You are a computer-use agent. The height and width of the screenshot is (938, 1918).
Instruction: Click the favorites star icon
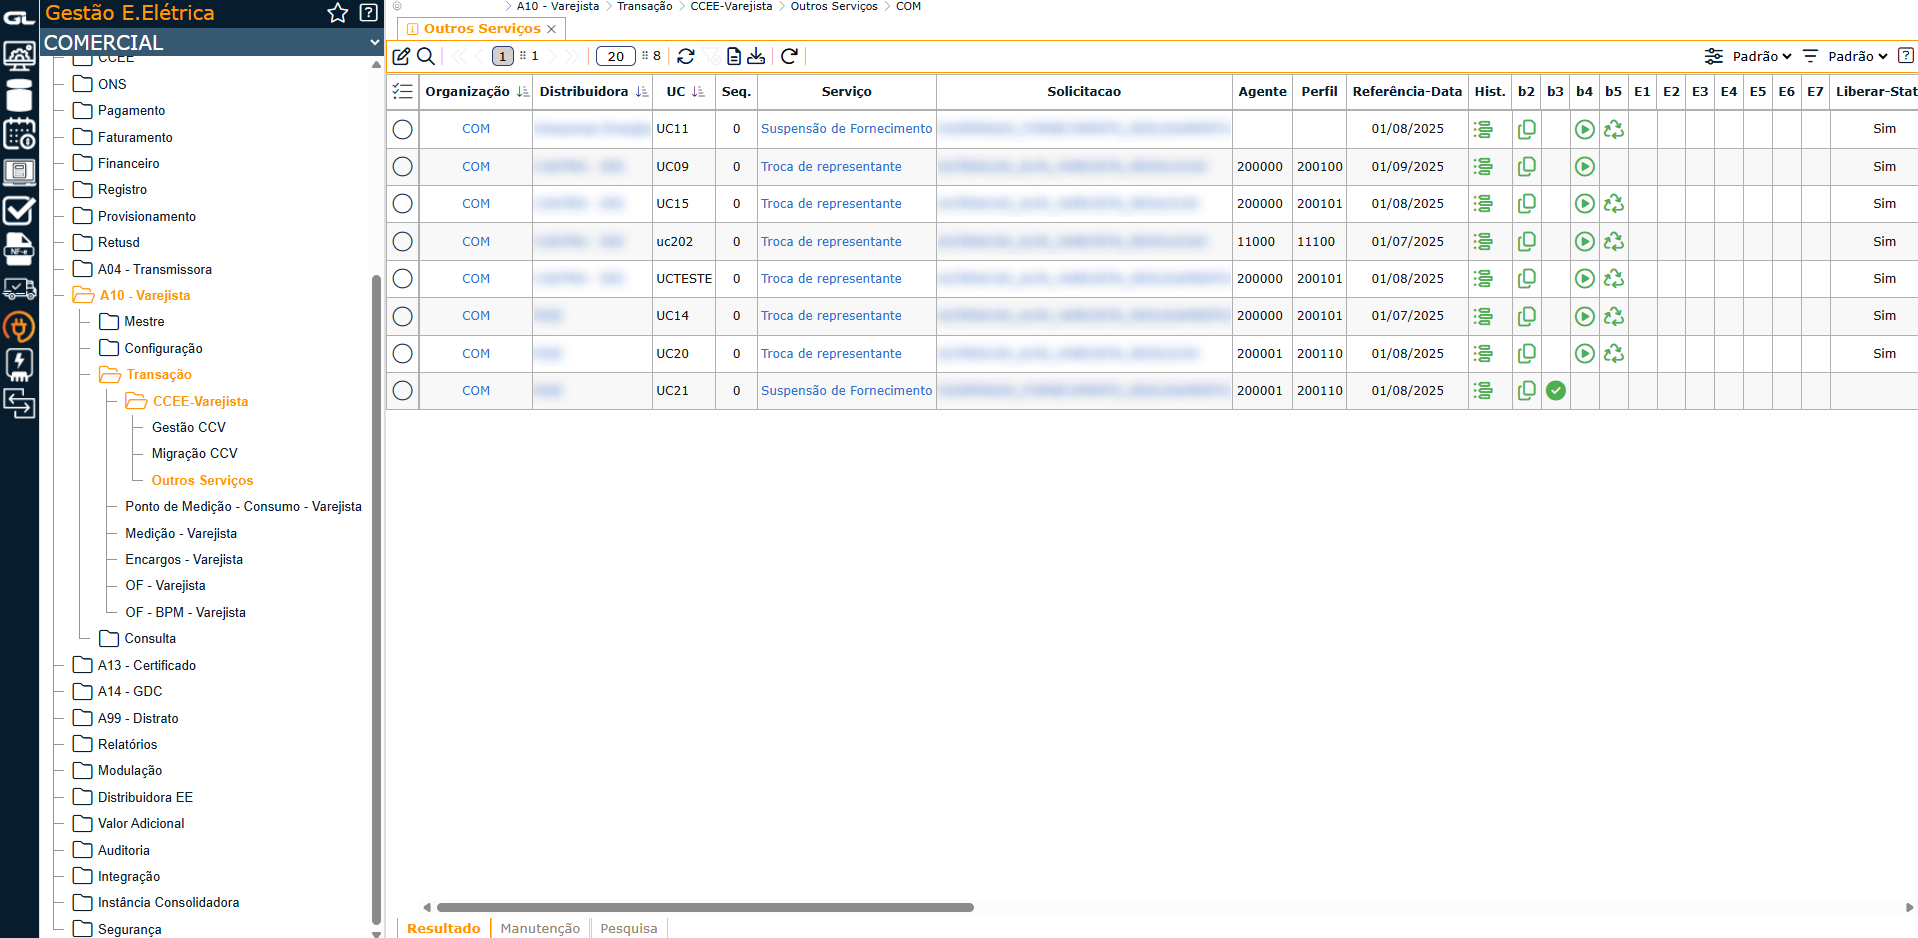coord(338,13)
